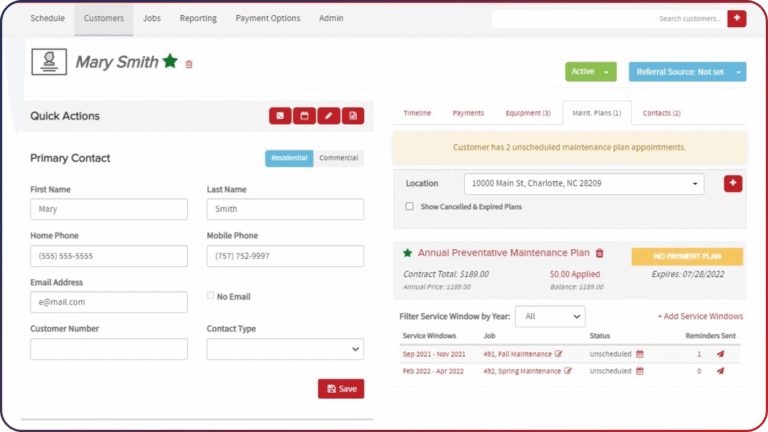The image size is (768, 432).
Task: Open the Active status dropdown
Action: (591, 72)
